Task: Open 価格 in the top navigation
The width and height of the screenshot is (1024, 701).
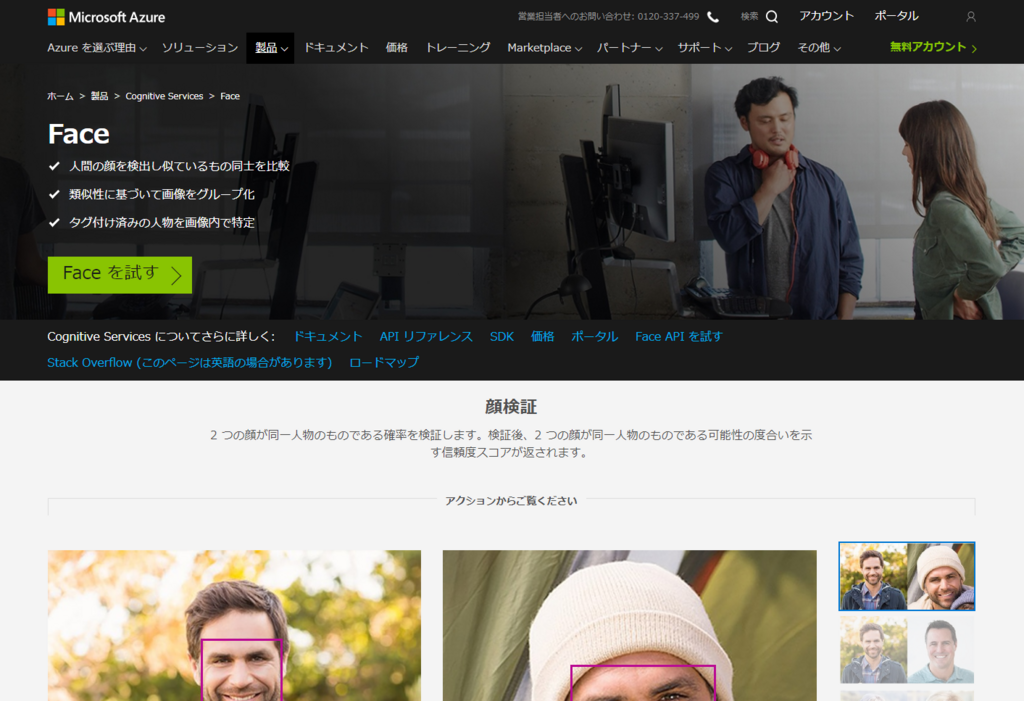Action: [396, 48]
